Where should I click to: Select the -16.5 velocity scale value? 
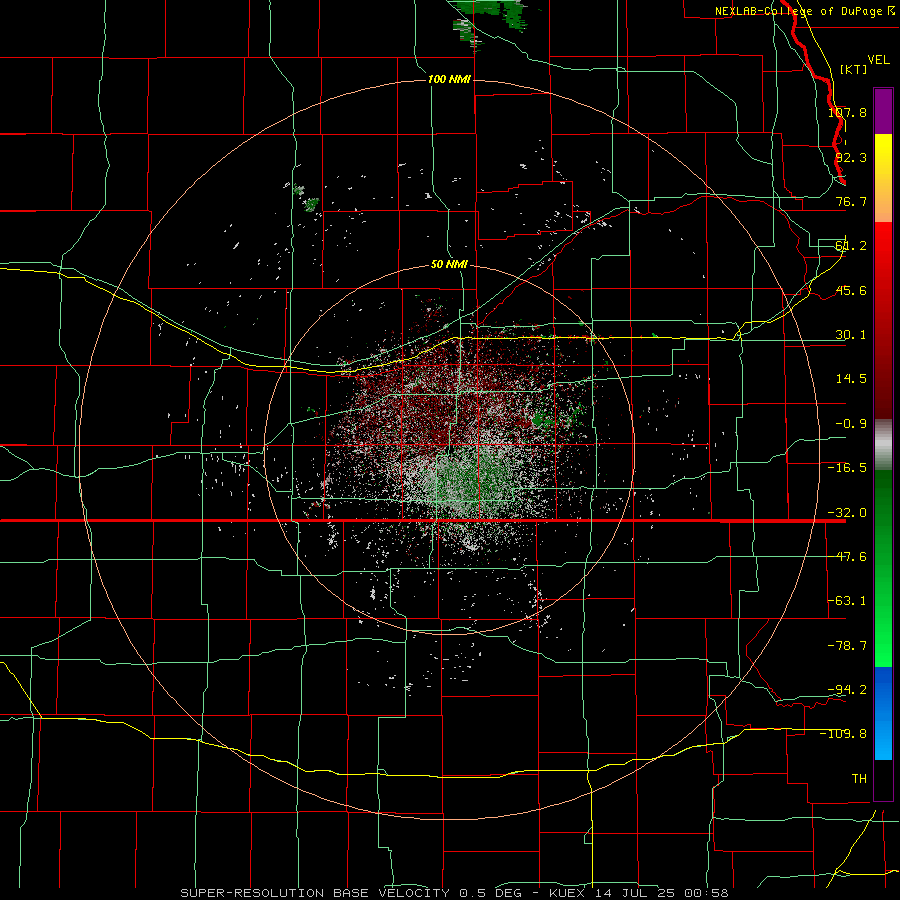847,468
